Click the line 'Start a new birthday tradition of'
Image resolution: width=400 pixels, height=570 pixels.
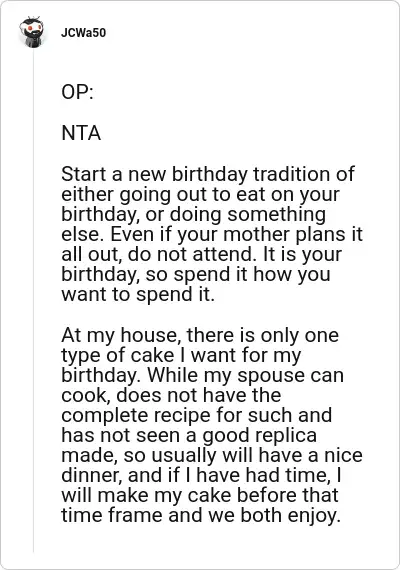[208, 174]
